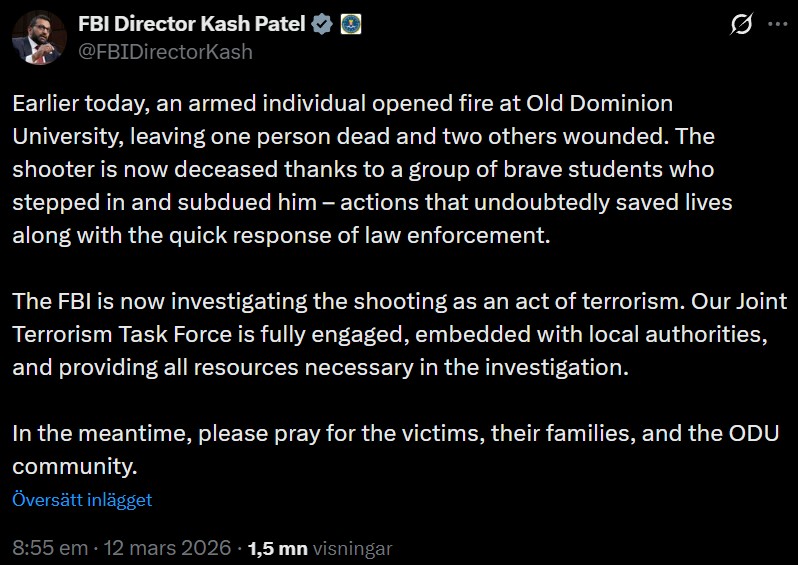Image resolution: width=798 pixels, height=565 pixels.
Task: Click the word community in the post
Action: click(x=73, y=466)
